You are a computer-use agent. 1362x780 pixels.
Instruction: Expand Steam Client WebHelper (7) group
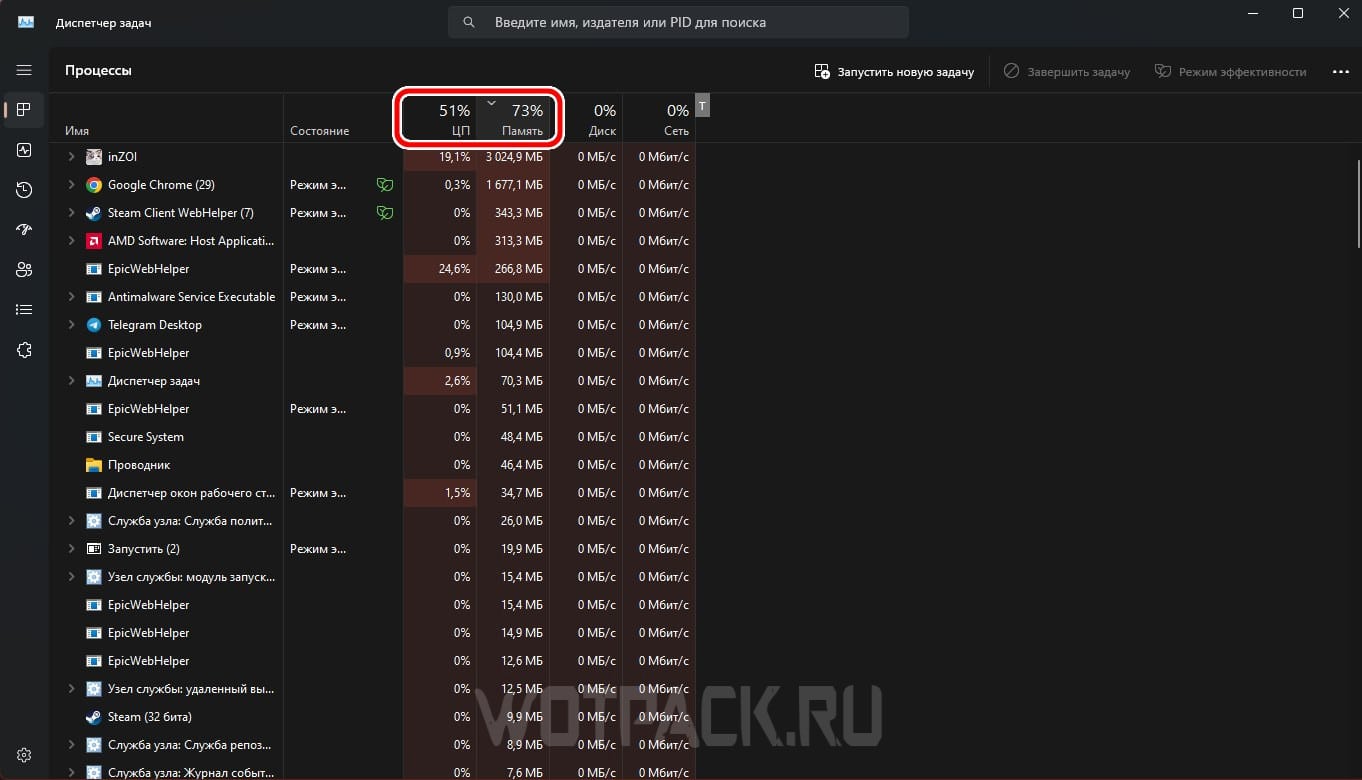(71, 213)
